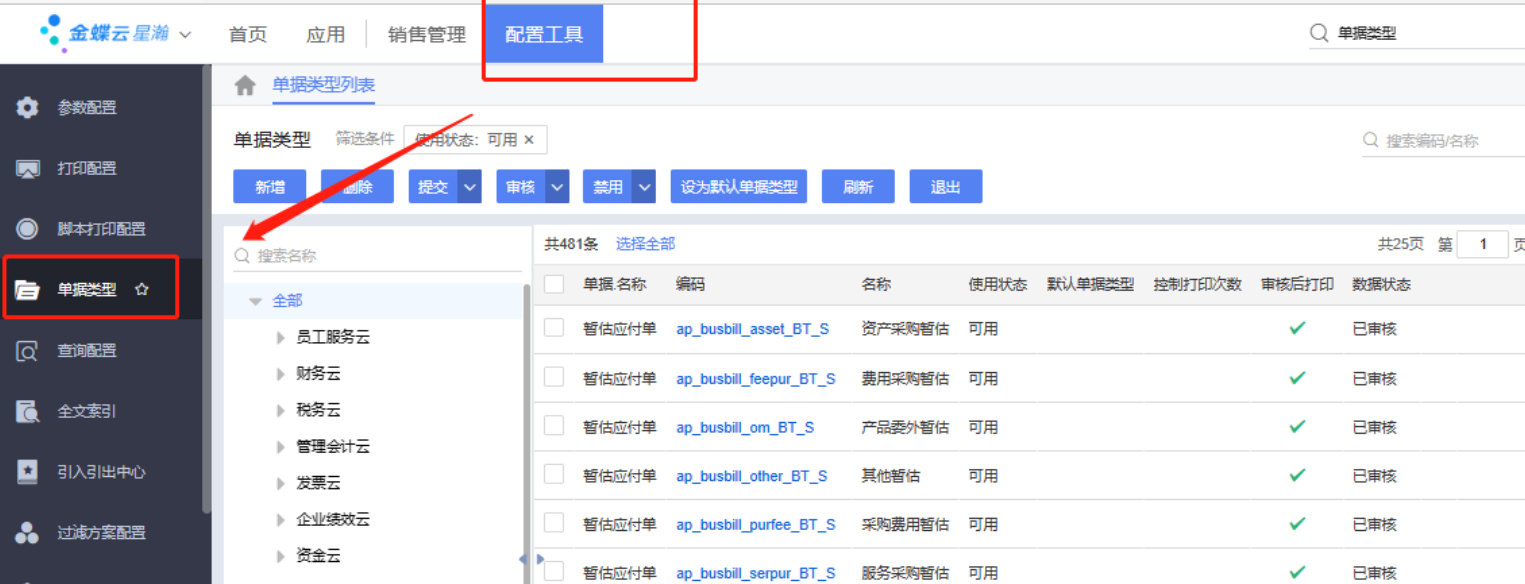Open the 禁用 button dropdown arrow
Image resolution: width=1525 pixels, height=584 pixels.
(x=644, y=187)
